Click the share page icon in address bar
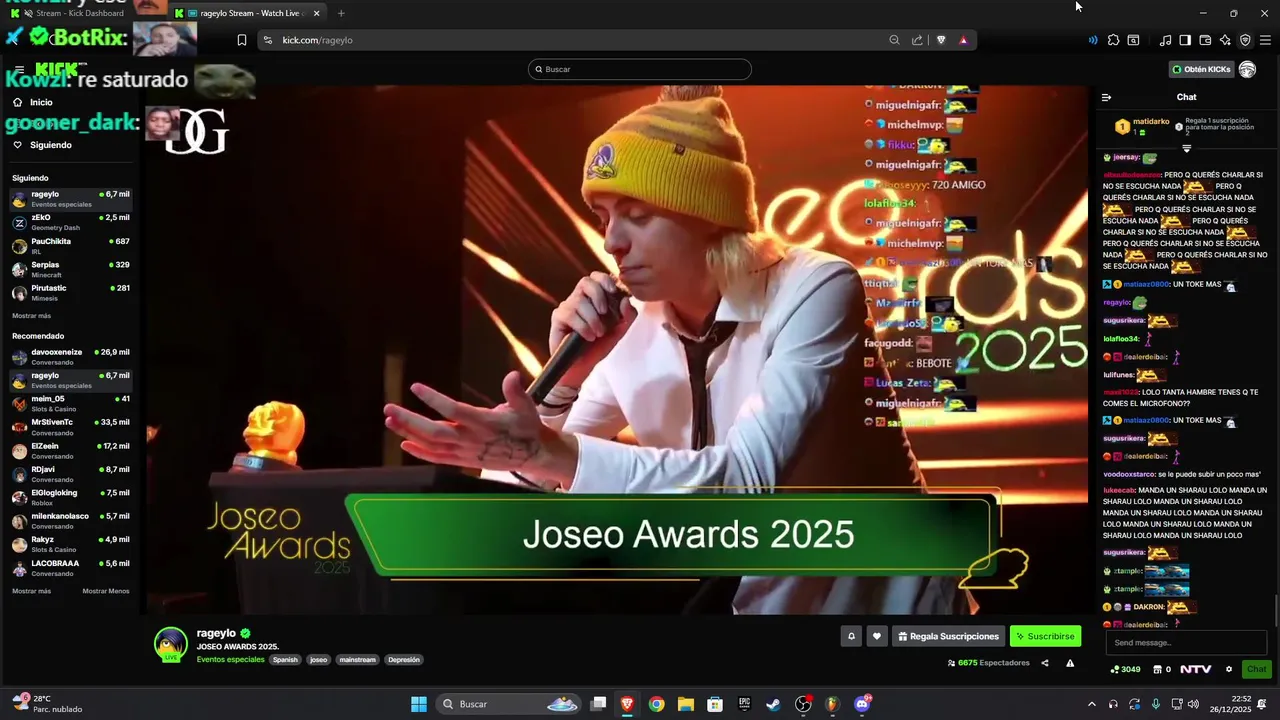 tap(917, 40)
